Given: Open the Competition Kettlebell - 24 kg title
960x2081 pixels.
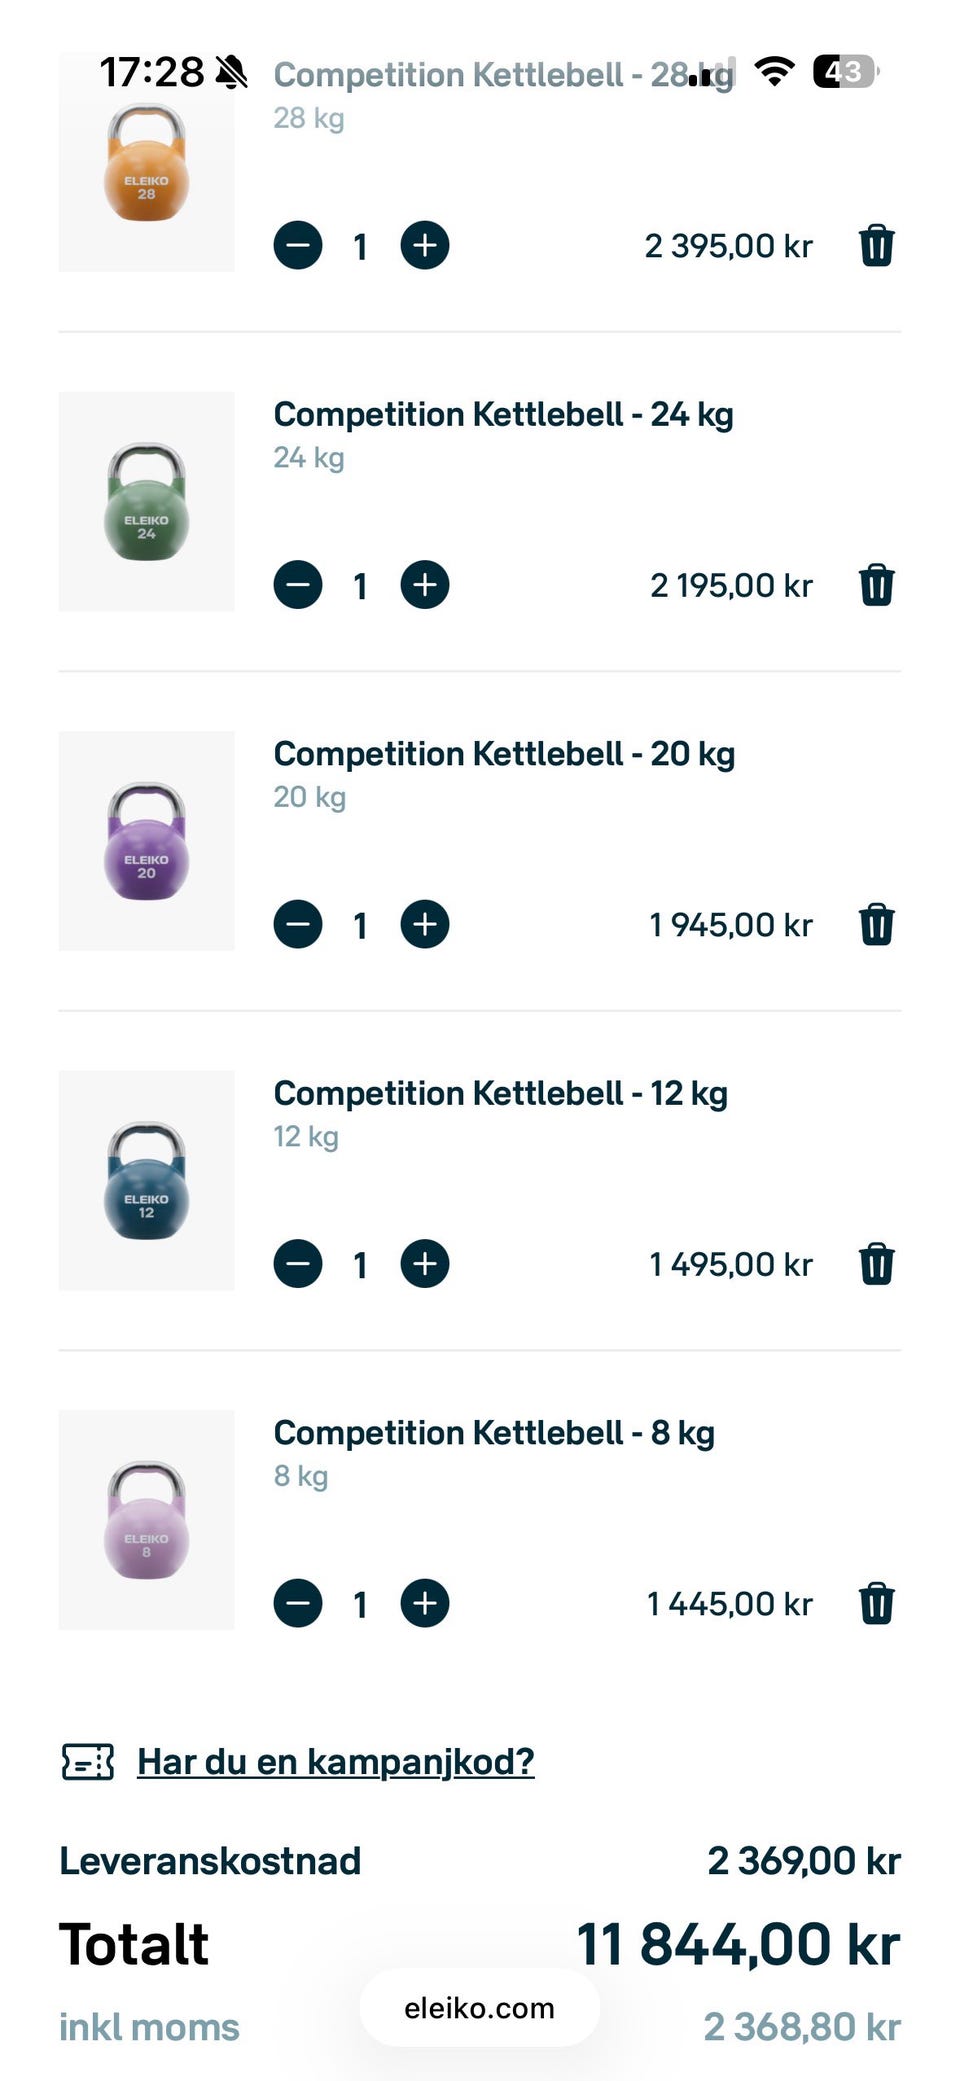Looking at the screenshot, I should (503, 414).
